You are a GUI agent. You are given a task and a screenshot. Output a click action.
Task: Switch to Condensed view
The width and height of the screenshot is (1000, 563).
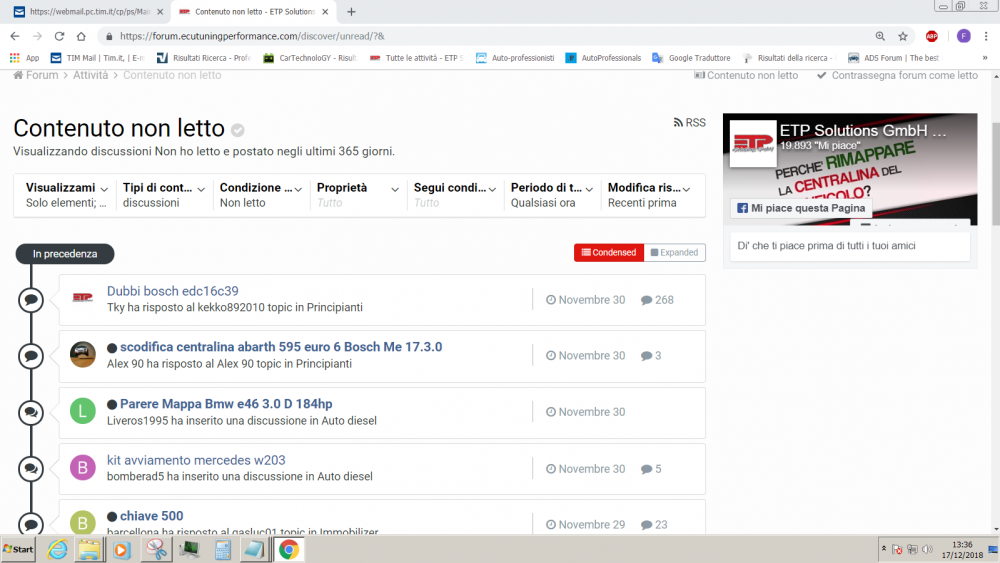click(609, 253)
